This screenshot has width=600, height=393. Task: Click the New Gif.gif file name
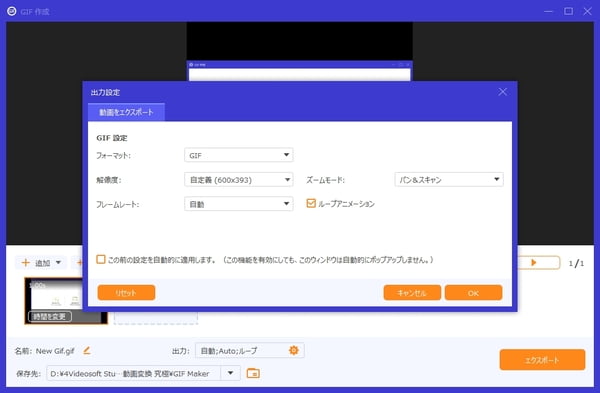coord(55,351)
